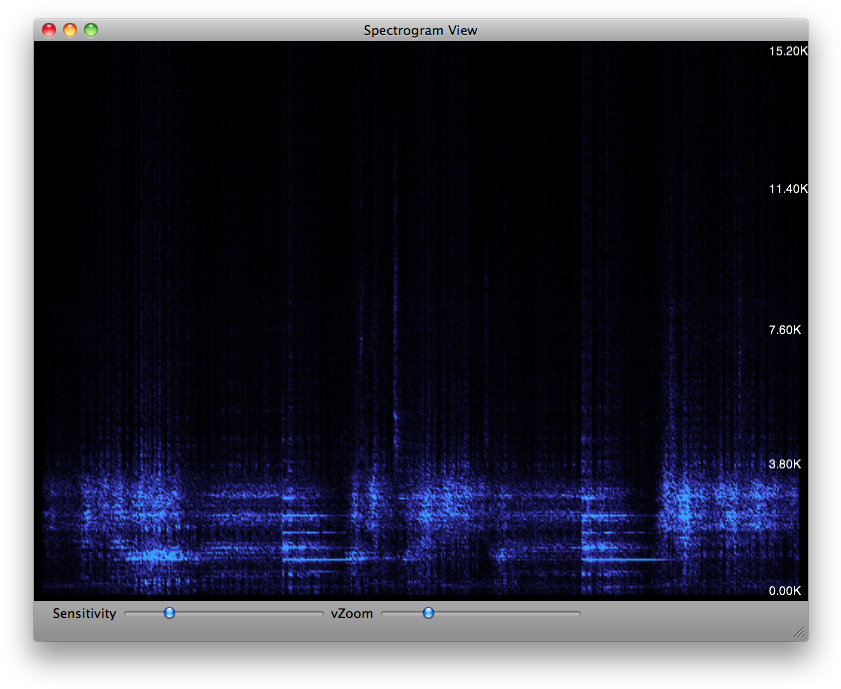Click the Sensitivity label
This screenshot has height=689, width=841.
(84, 613)
